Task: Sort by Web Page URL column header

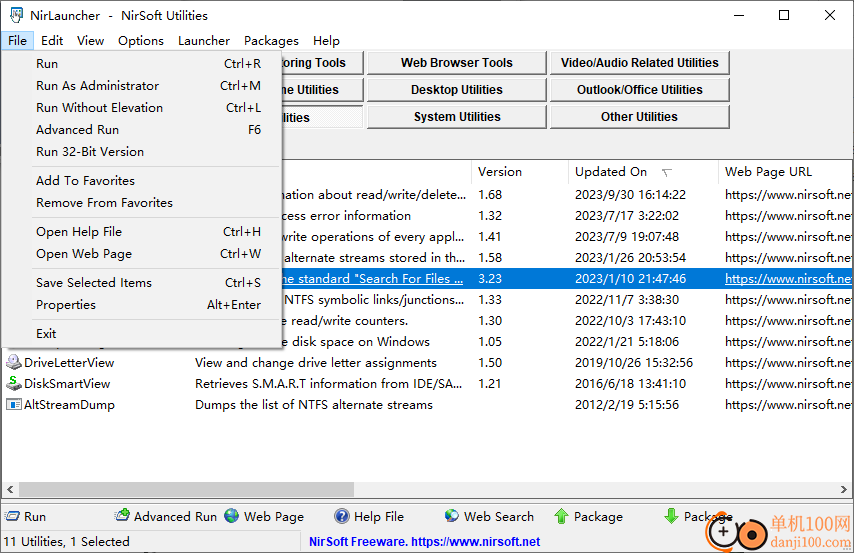Action: coord(786,172)
